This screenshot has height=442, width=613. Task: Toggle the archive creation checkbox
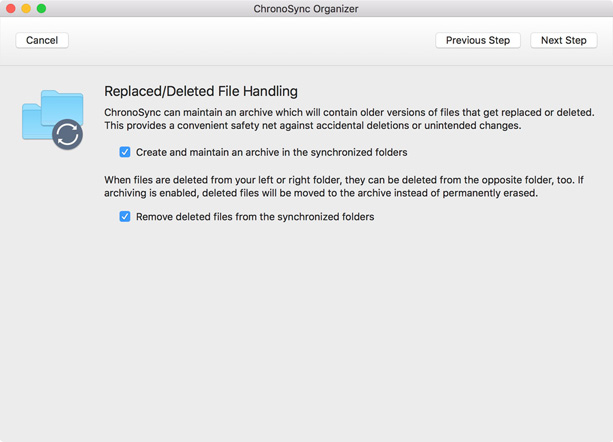point(125,152)
